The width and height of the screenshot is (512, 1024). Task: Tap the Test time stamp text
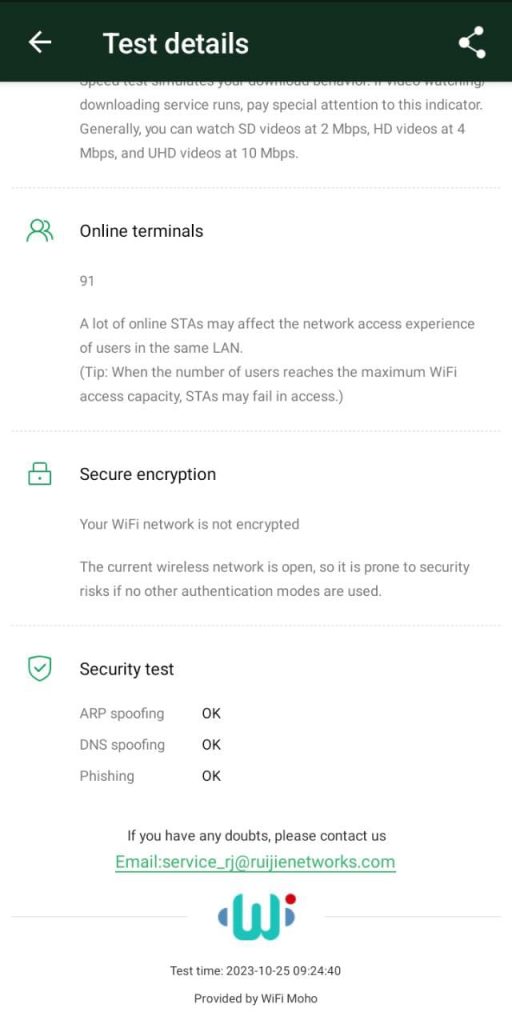point(255,971)
